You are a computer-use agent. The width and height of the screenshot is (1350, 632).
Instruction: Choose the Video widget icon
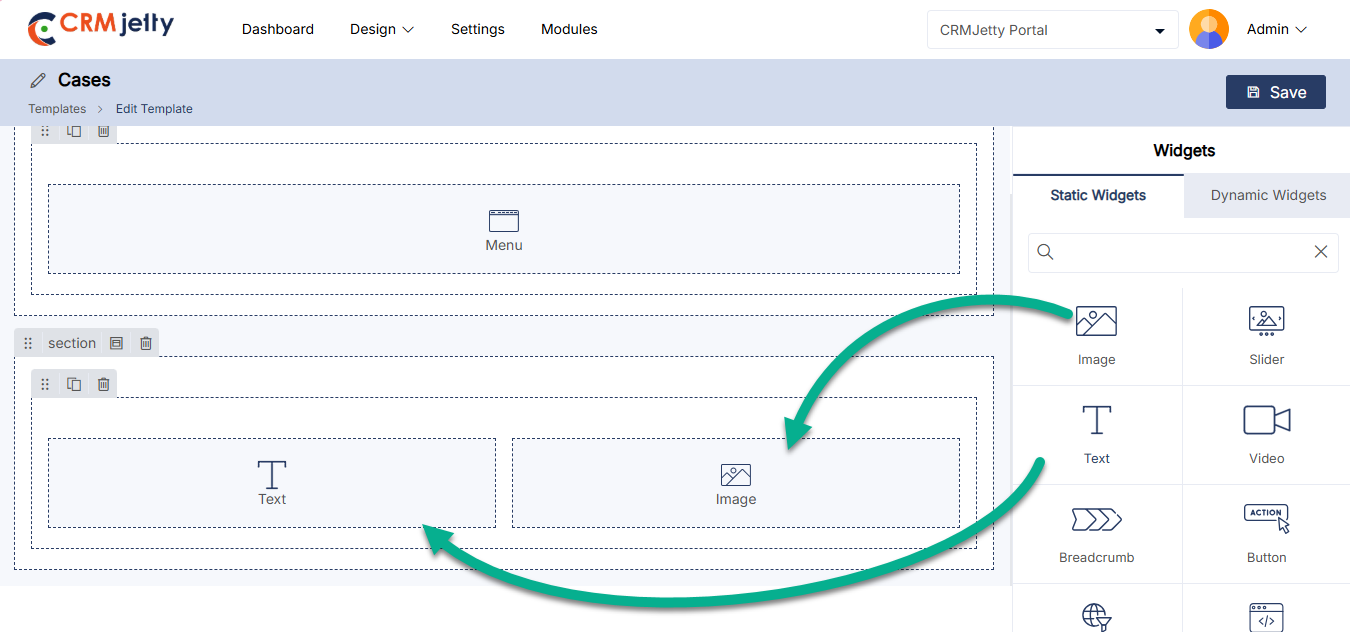[1266, 433]
